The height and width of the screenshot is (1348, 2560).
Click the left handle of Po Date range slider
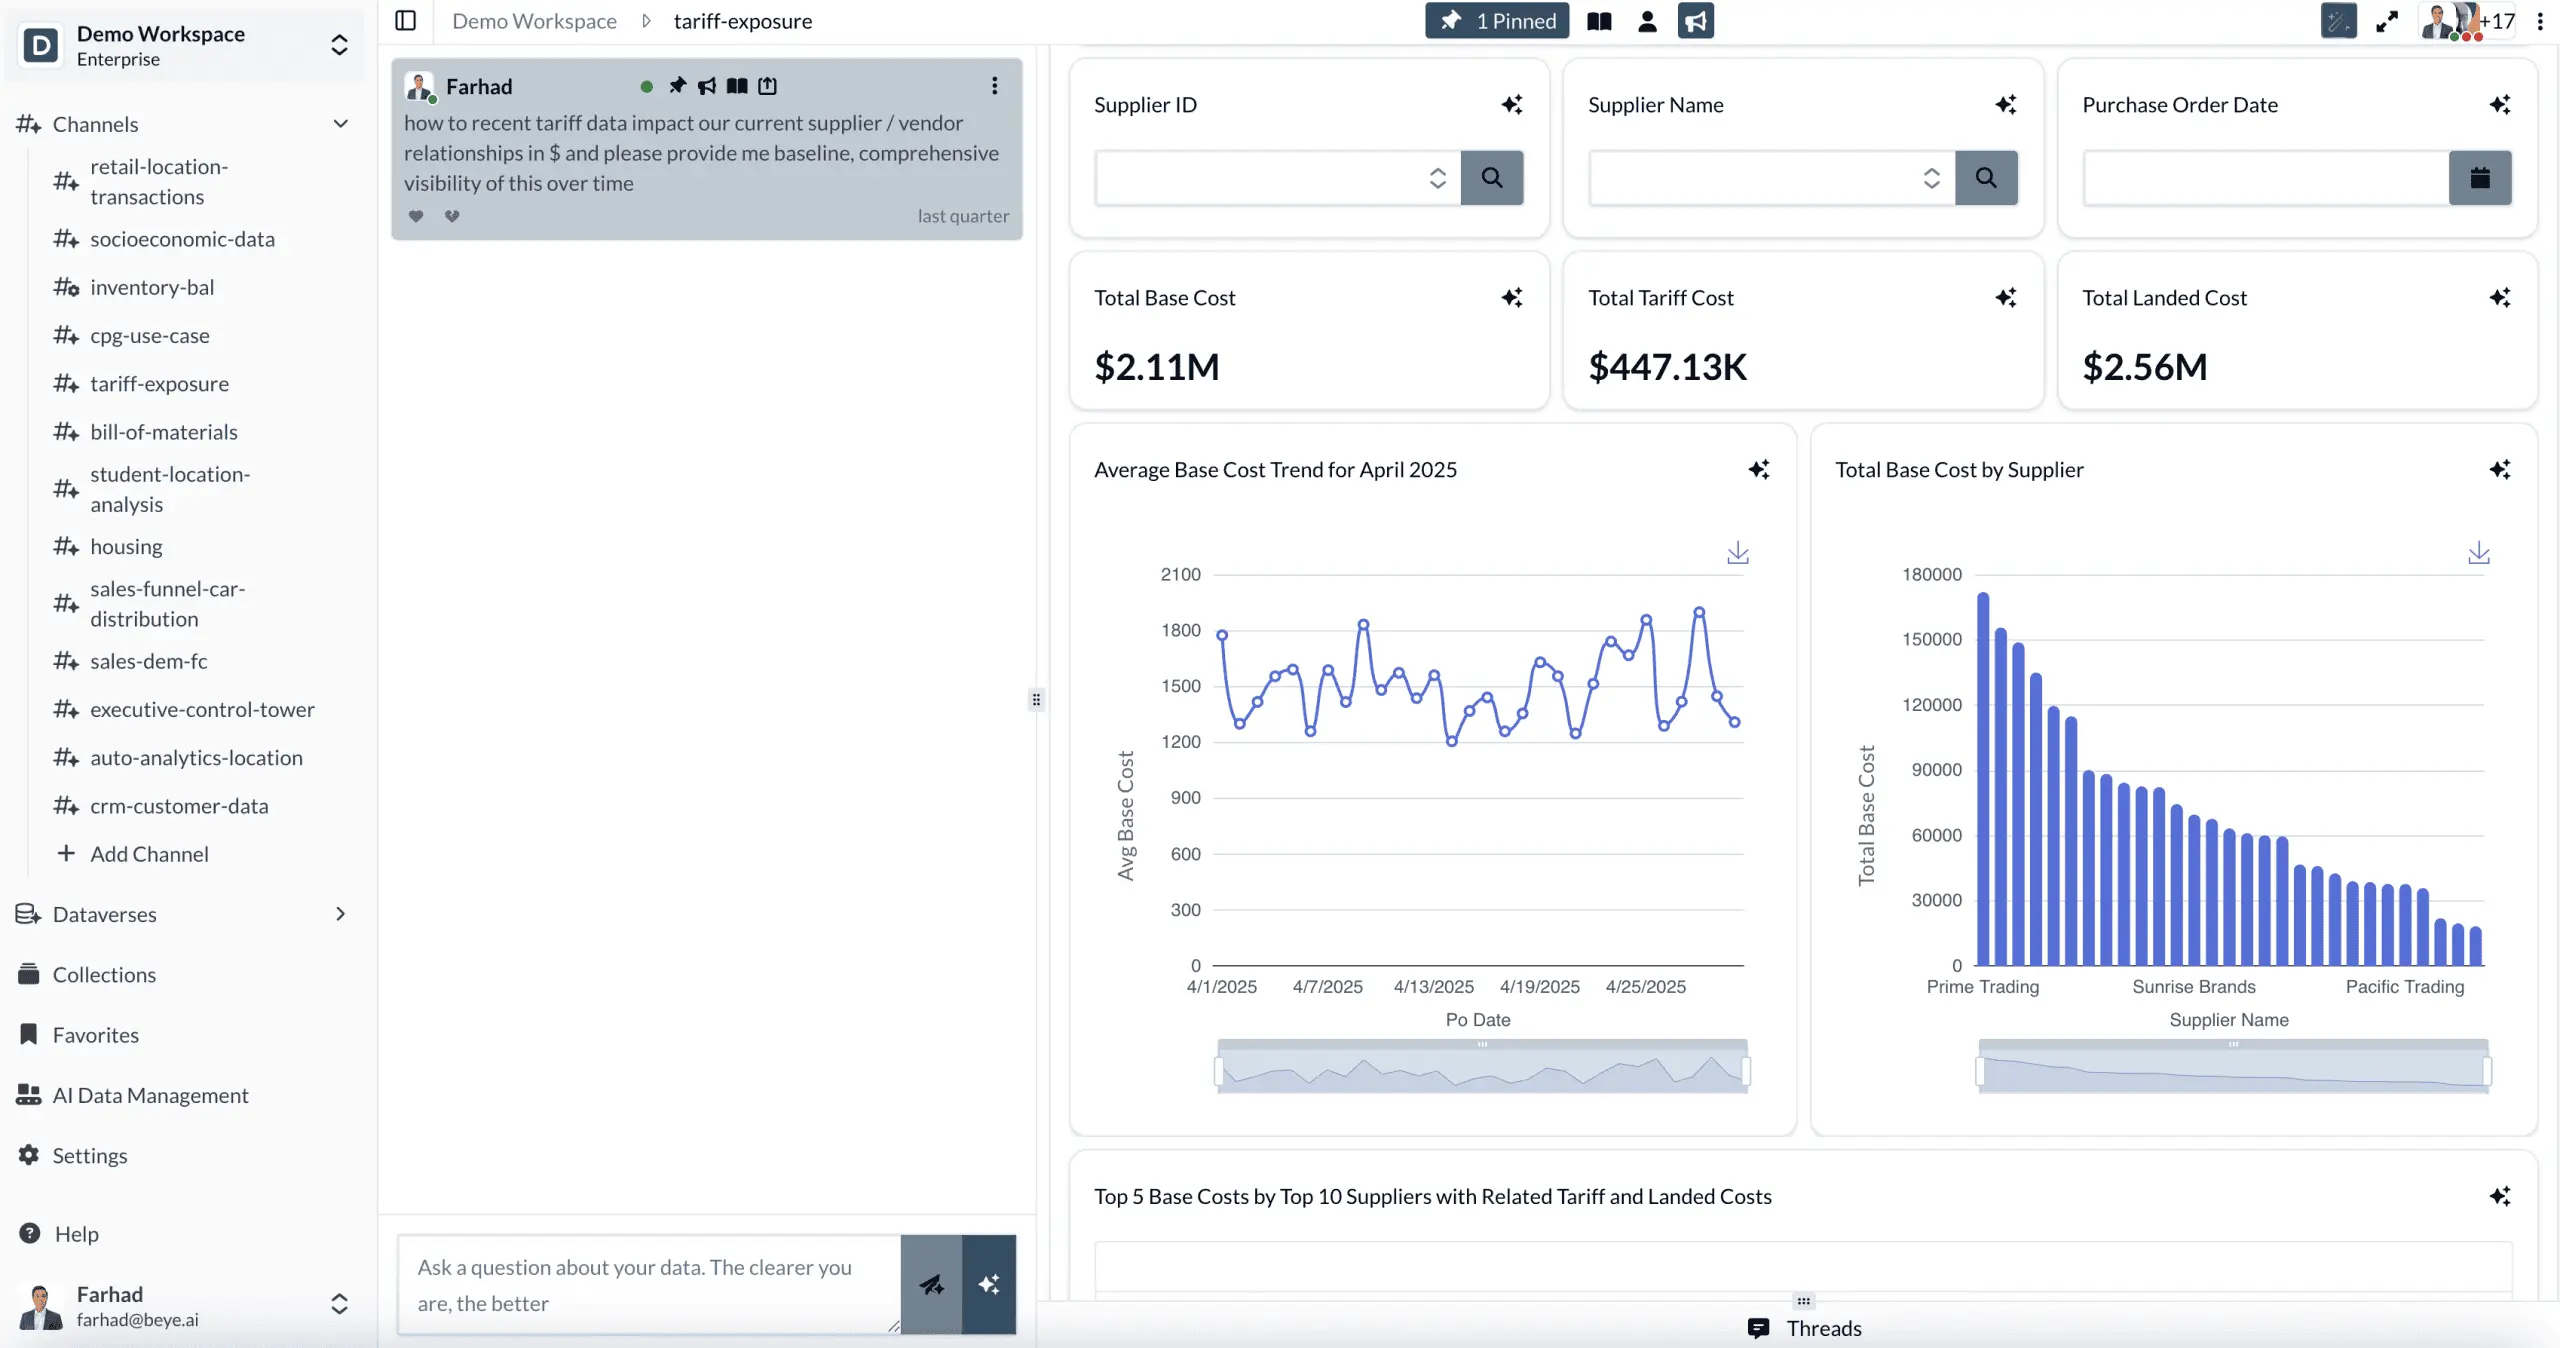(x=1219, y=1071)
